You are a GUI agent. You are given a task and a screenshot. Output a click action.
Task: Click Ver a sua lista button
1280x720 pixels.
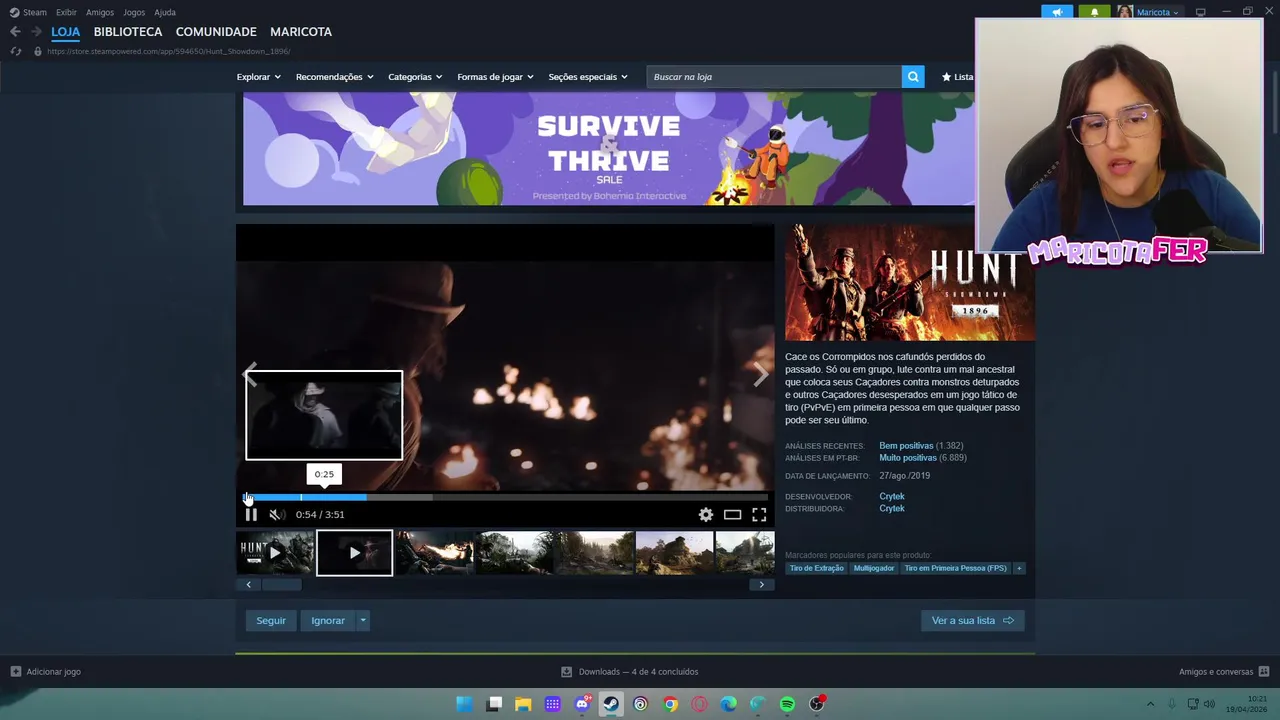click(x=972, y=621)
